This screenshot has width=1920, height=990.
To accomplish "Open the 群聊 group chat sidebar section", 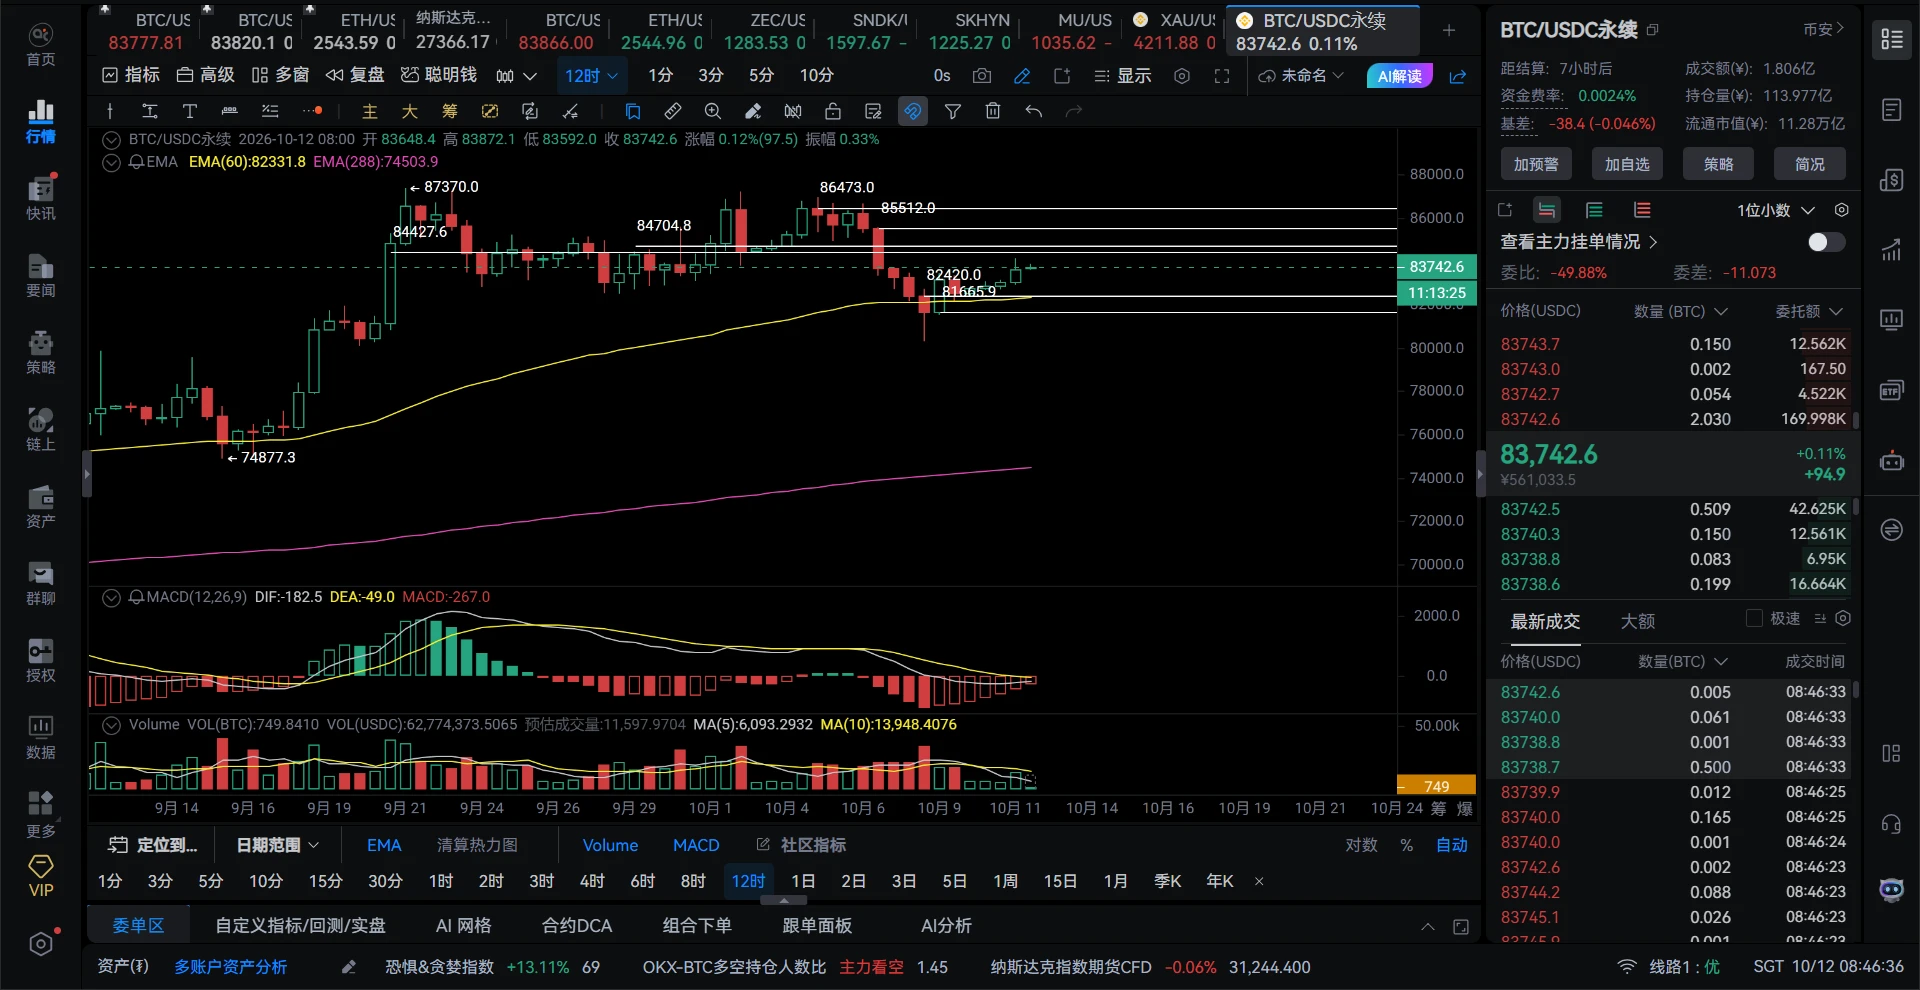I will click(x=41, y=583).
